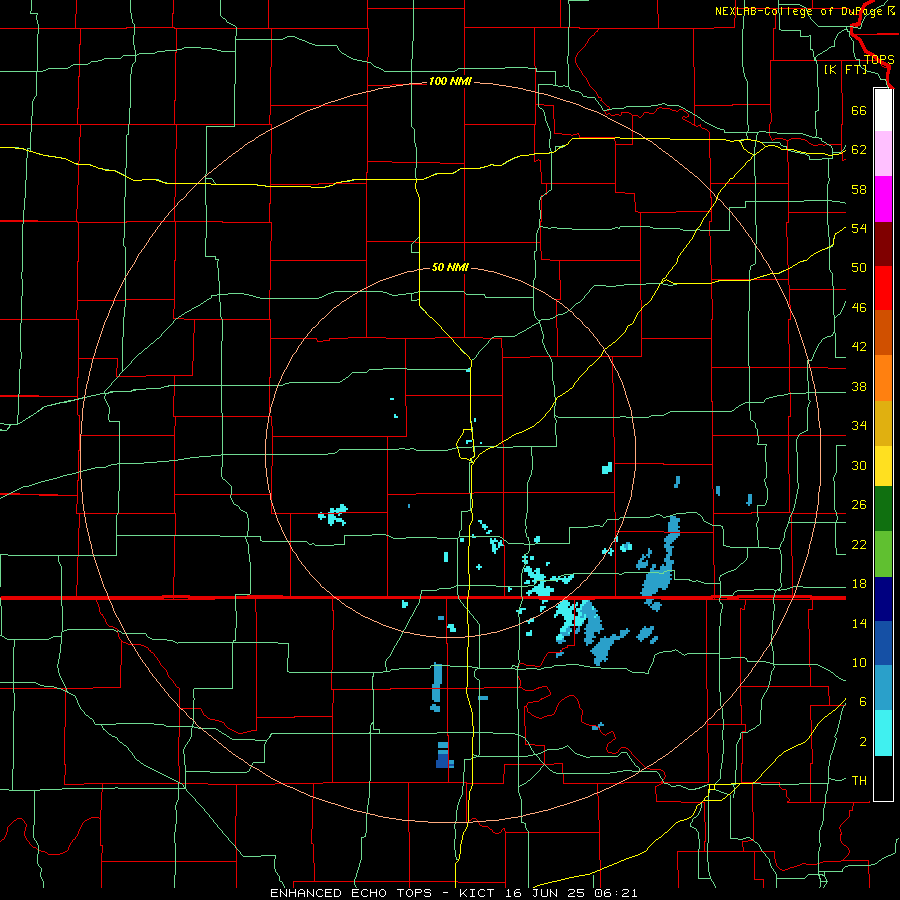Click the 100 NMI range ring label

[x=450, y=82]
